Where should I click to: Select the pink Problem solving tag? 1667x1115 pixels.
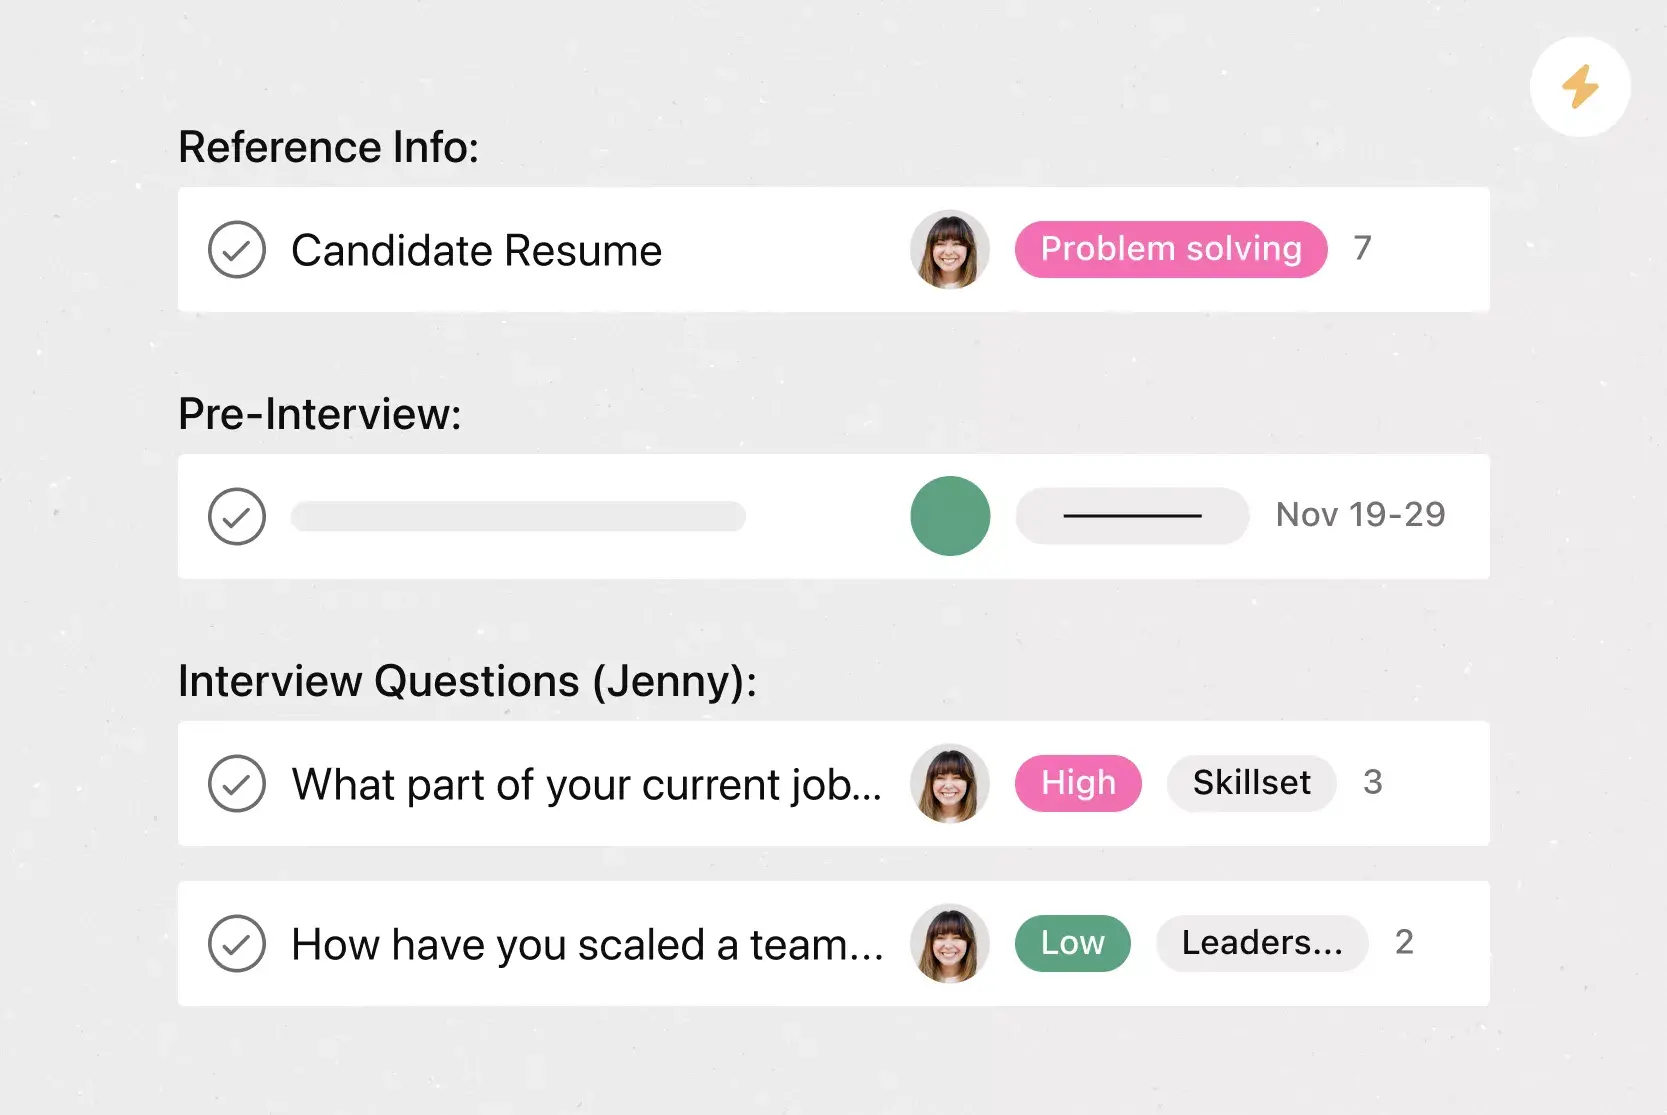pos(1171,249)
